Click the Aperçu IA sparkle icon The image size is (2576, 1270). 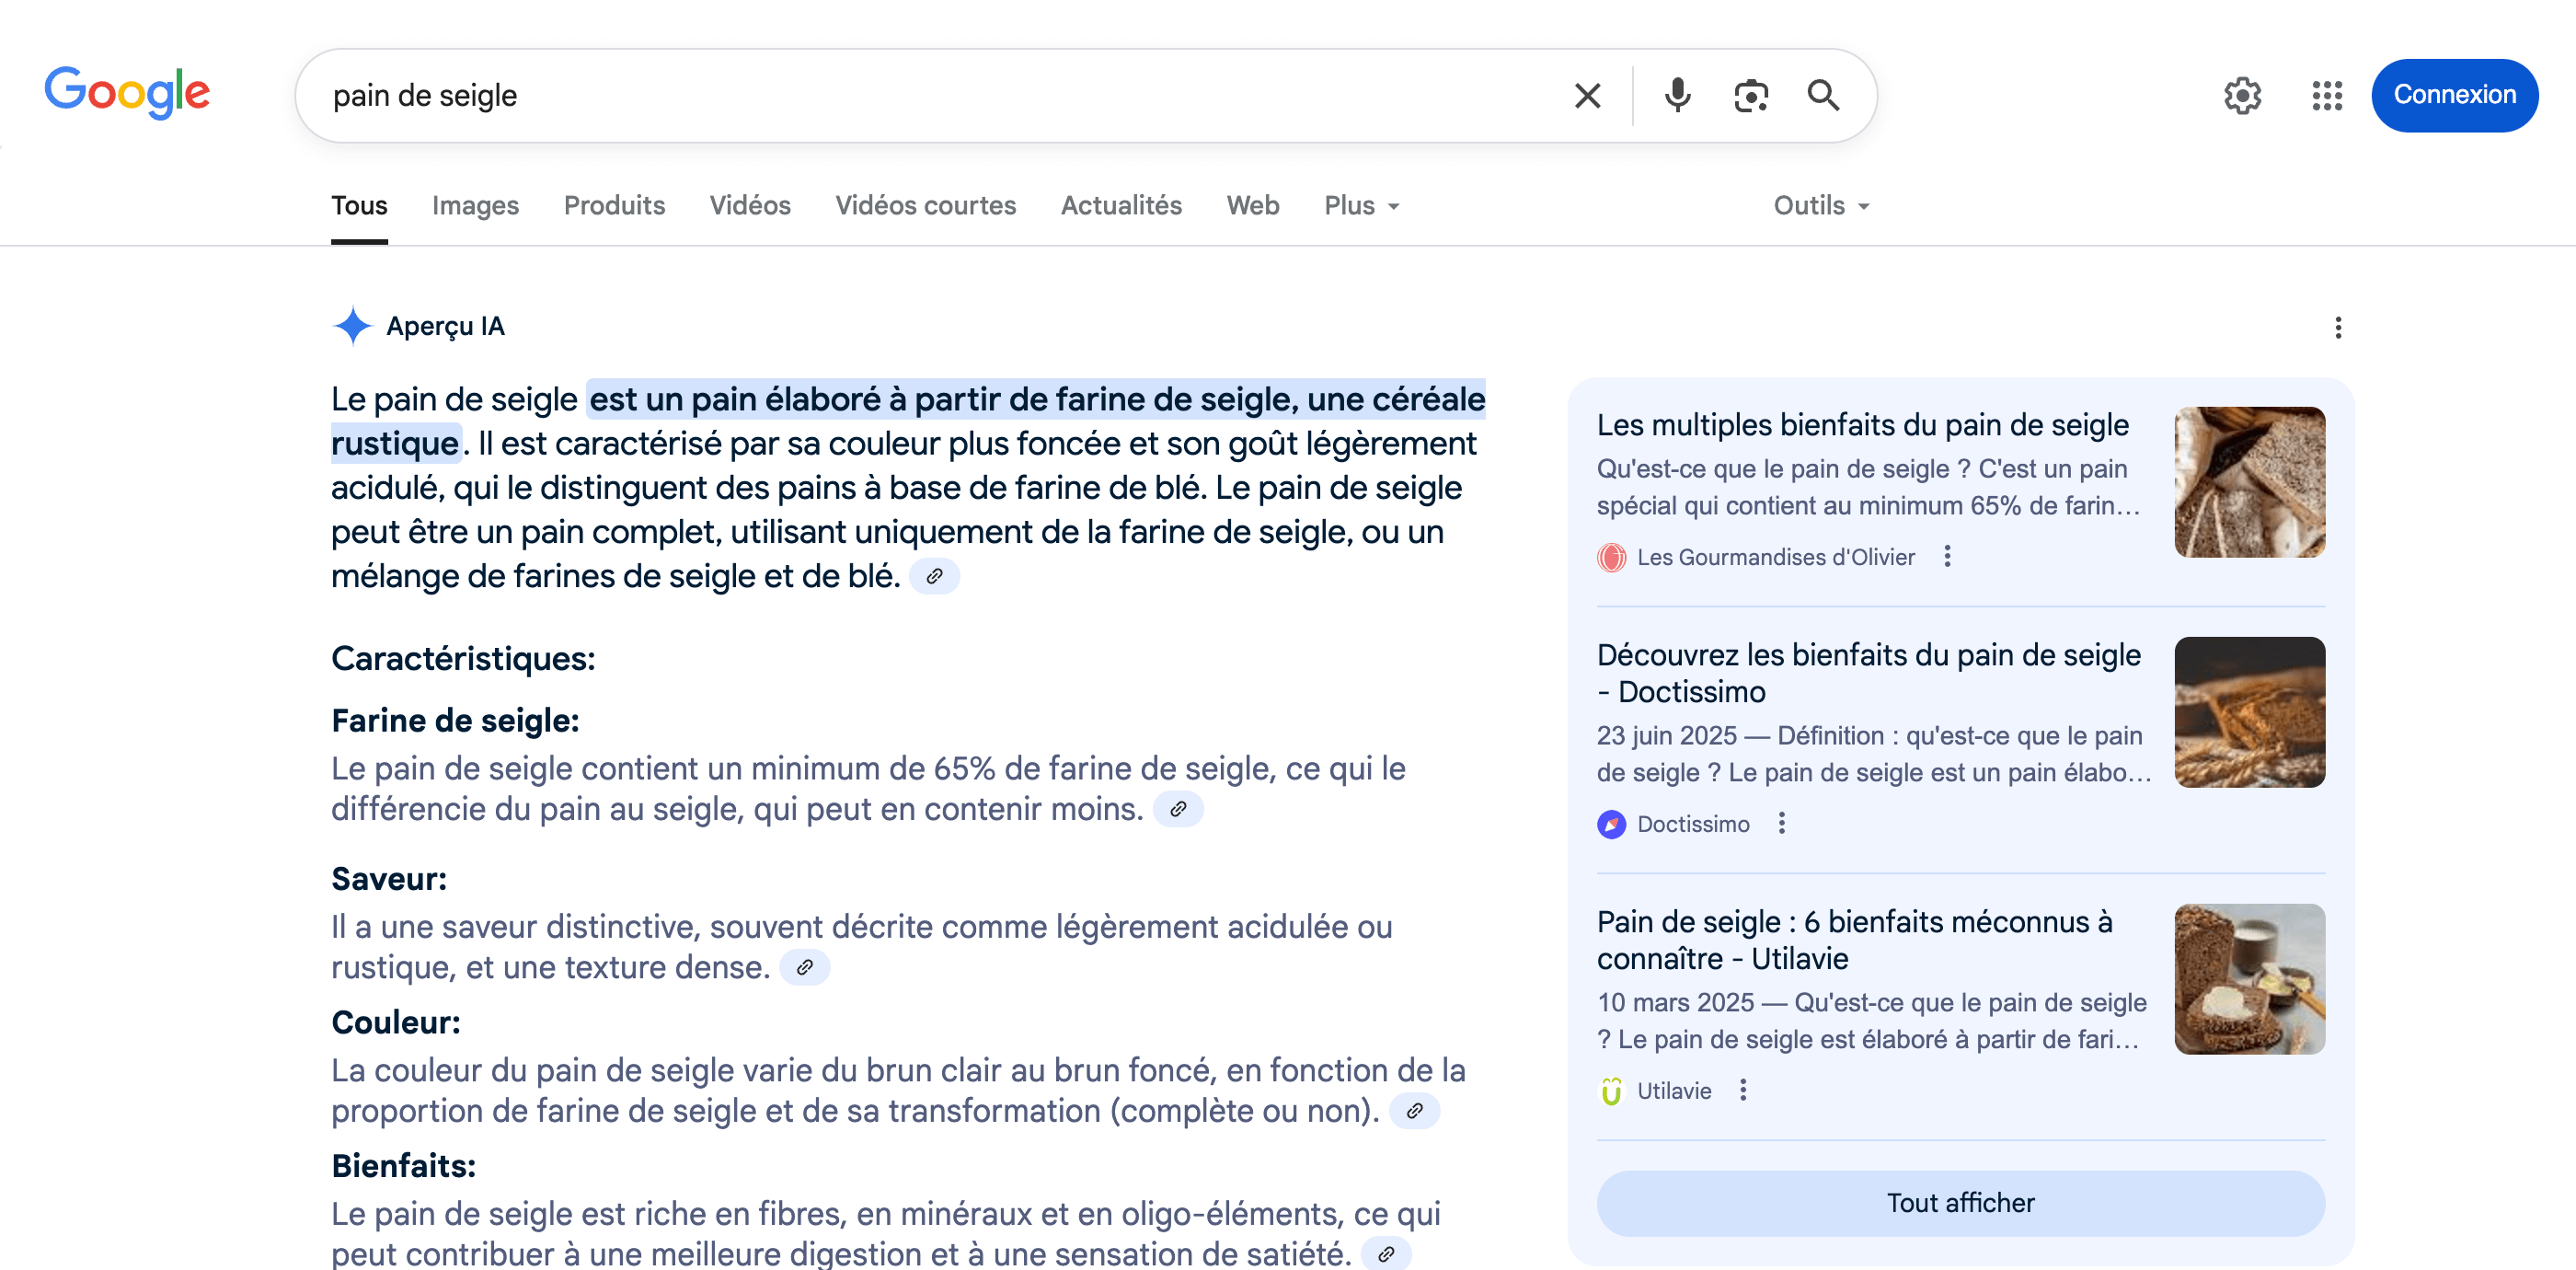coord(352,326)
